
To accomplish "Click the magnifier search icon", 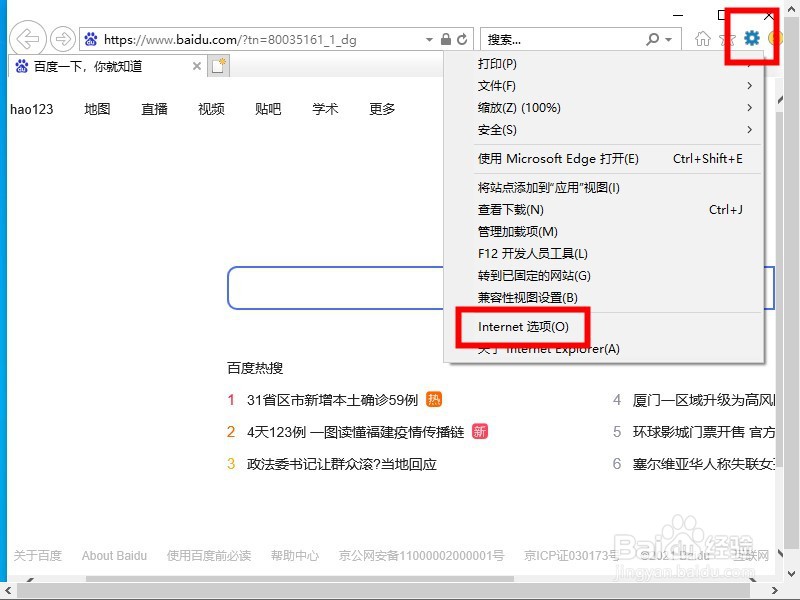I will coord(653,39).
